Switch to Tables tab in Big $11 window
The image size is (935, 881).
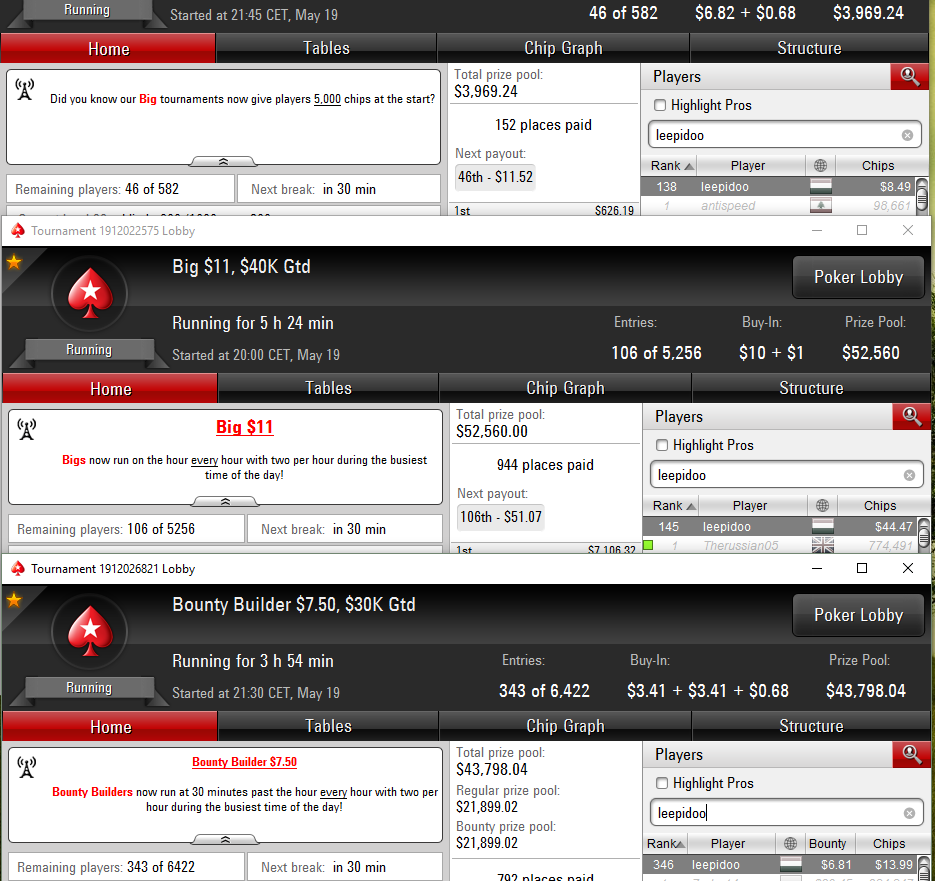(328, 388)
